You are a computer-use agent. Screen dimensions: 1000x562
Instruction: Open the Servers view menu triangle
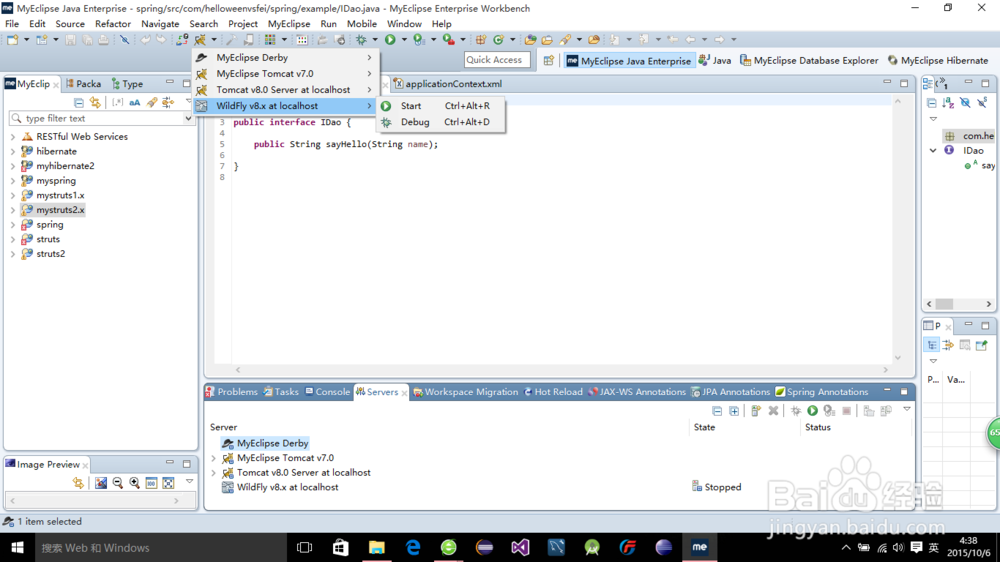click(907, 410)
